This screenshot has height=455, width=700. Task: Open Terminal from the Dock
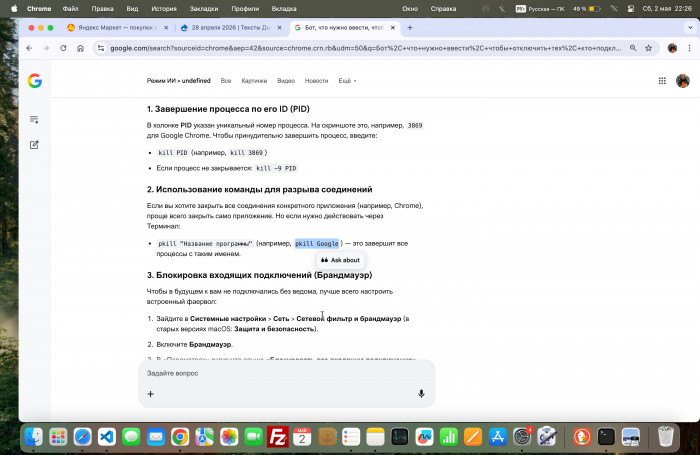[x=606, y=437]
